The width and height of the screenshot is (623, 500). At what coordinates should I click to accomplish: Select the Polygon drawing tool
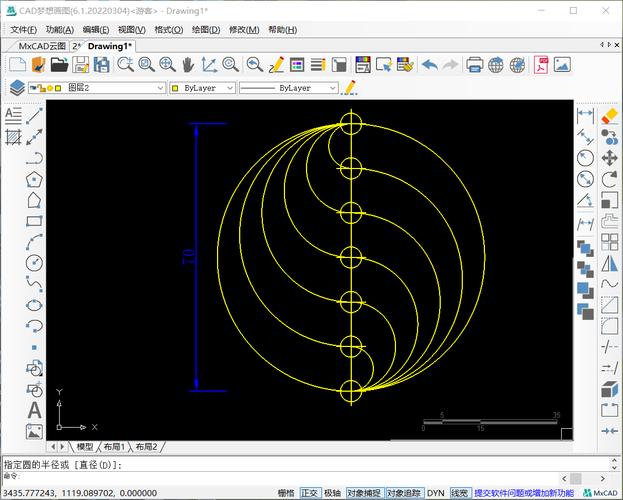pos(34,180)
